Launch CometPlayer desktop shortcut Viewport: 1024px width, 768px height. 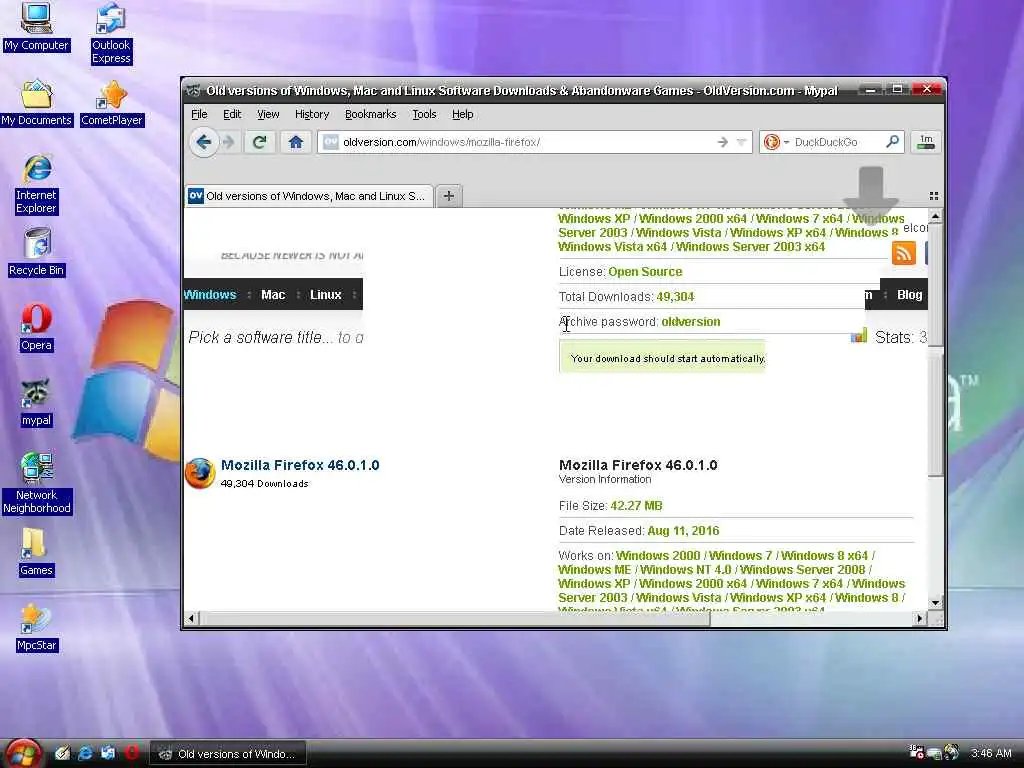pos(112,103)
